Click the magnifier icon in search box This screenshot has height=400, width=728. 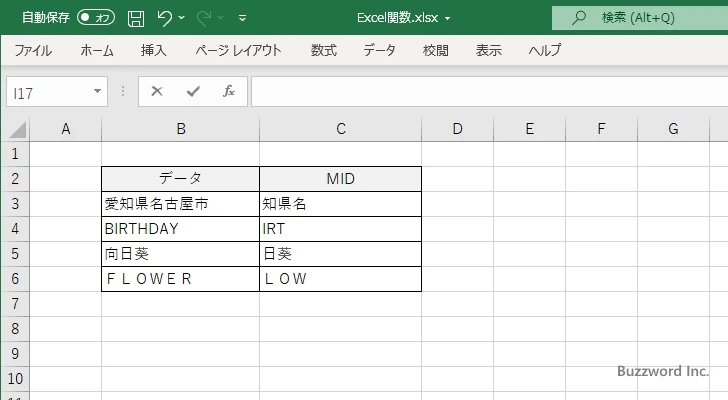pos(578,17)
